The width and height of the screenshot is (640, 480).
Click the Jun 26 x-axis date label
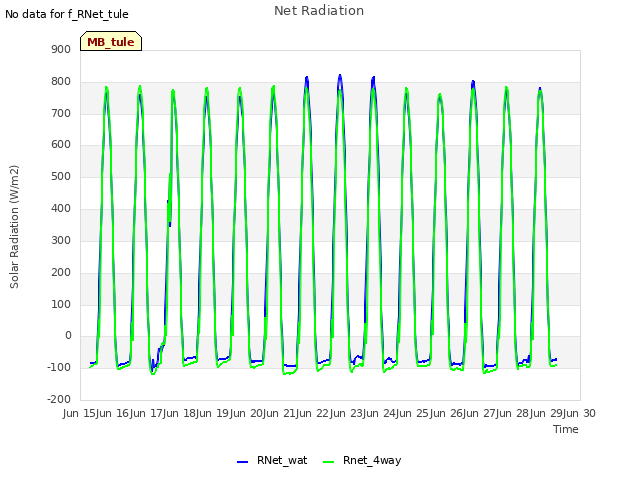(x=447, y=413)
